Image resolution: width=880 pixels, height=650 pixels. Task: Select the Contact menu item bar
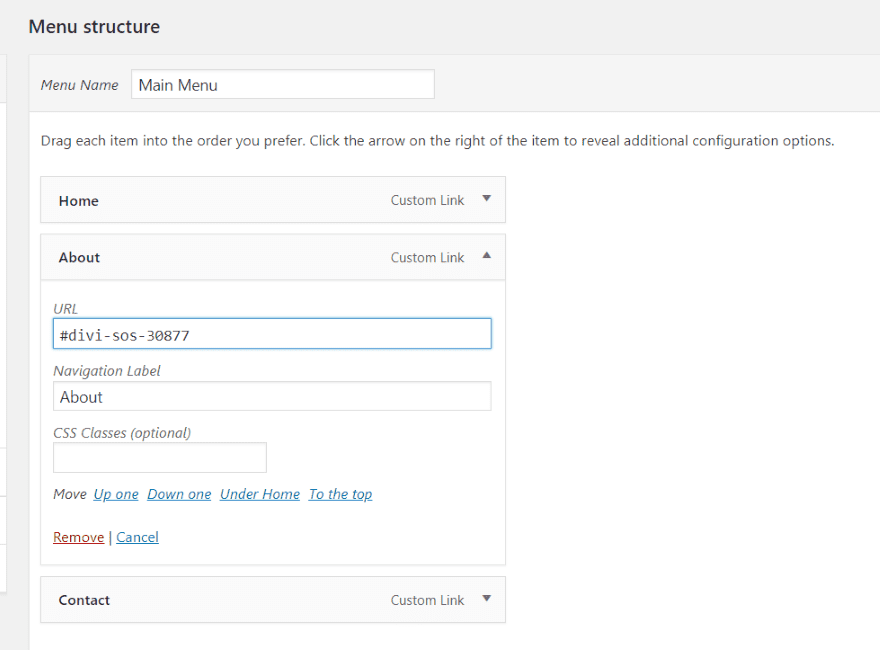point(273,599)
